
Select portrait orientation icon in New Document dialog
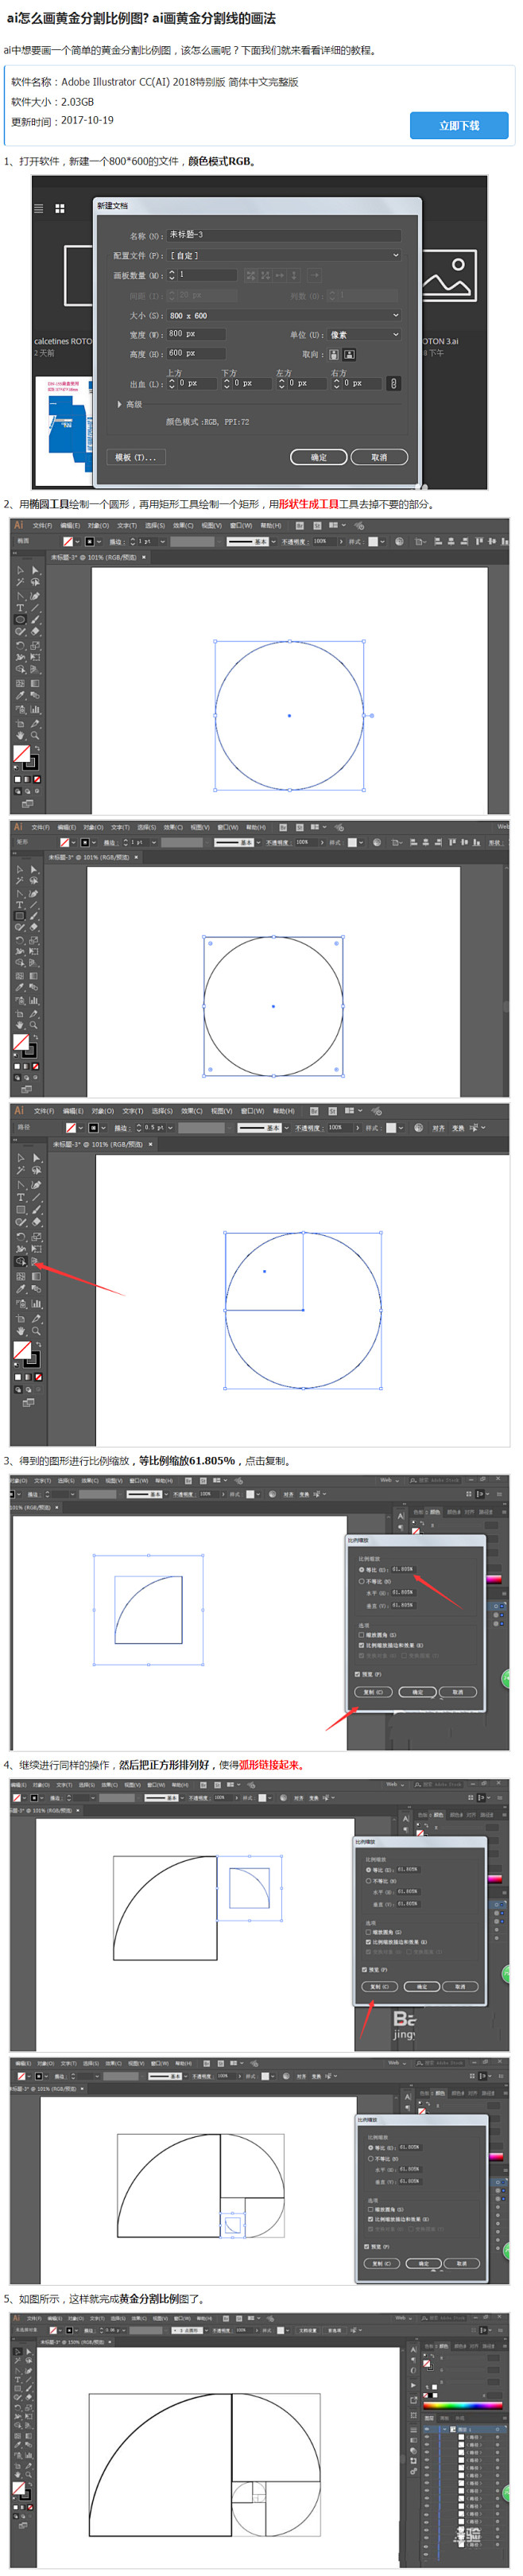pos(334,354)
